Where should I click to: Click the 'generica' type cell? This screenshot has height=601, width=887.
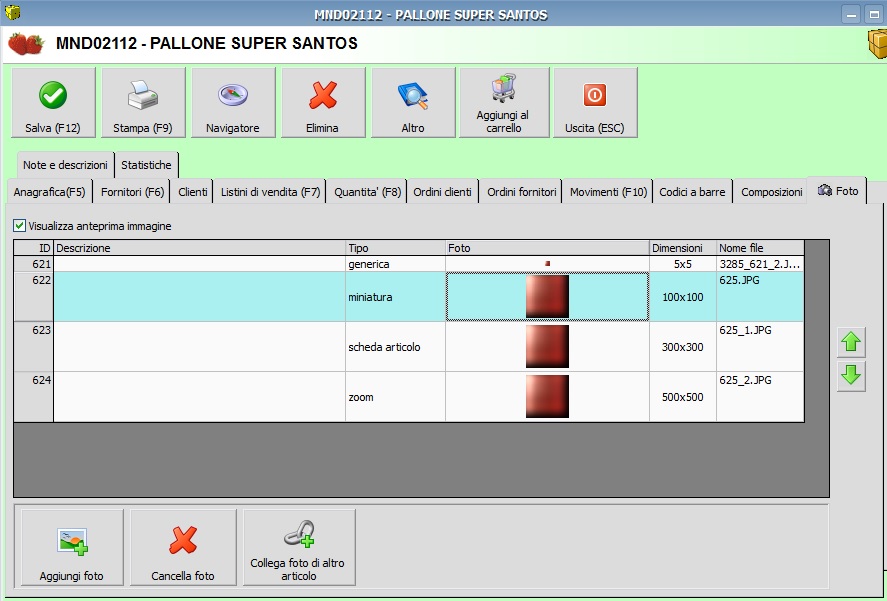point(395,264)
